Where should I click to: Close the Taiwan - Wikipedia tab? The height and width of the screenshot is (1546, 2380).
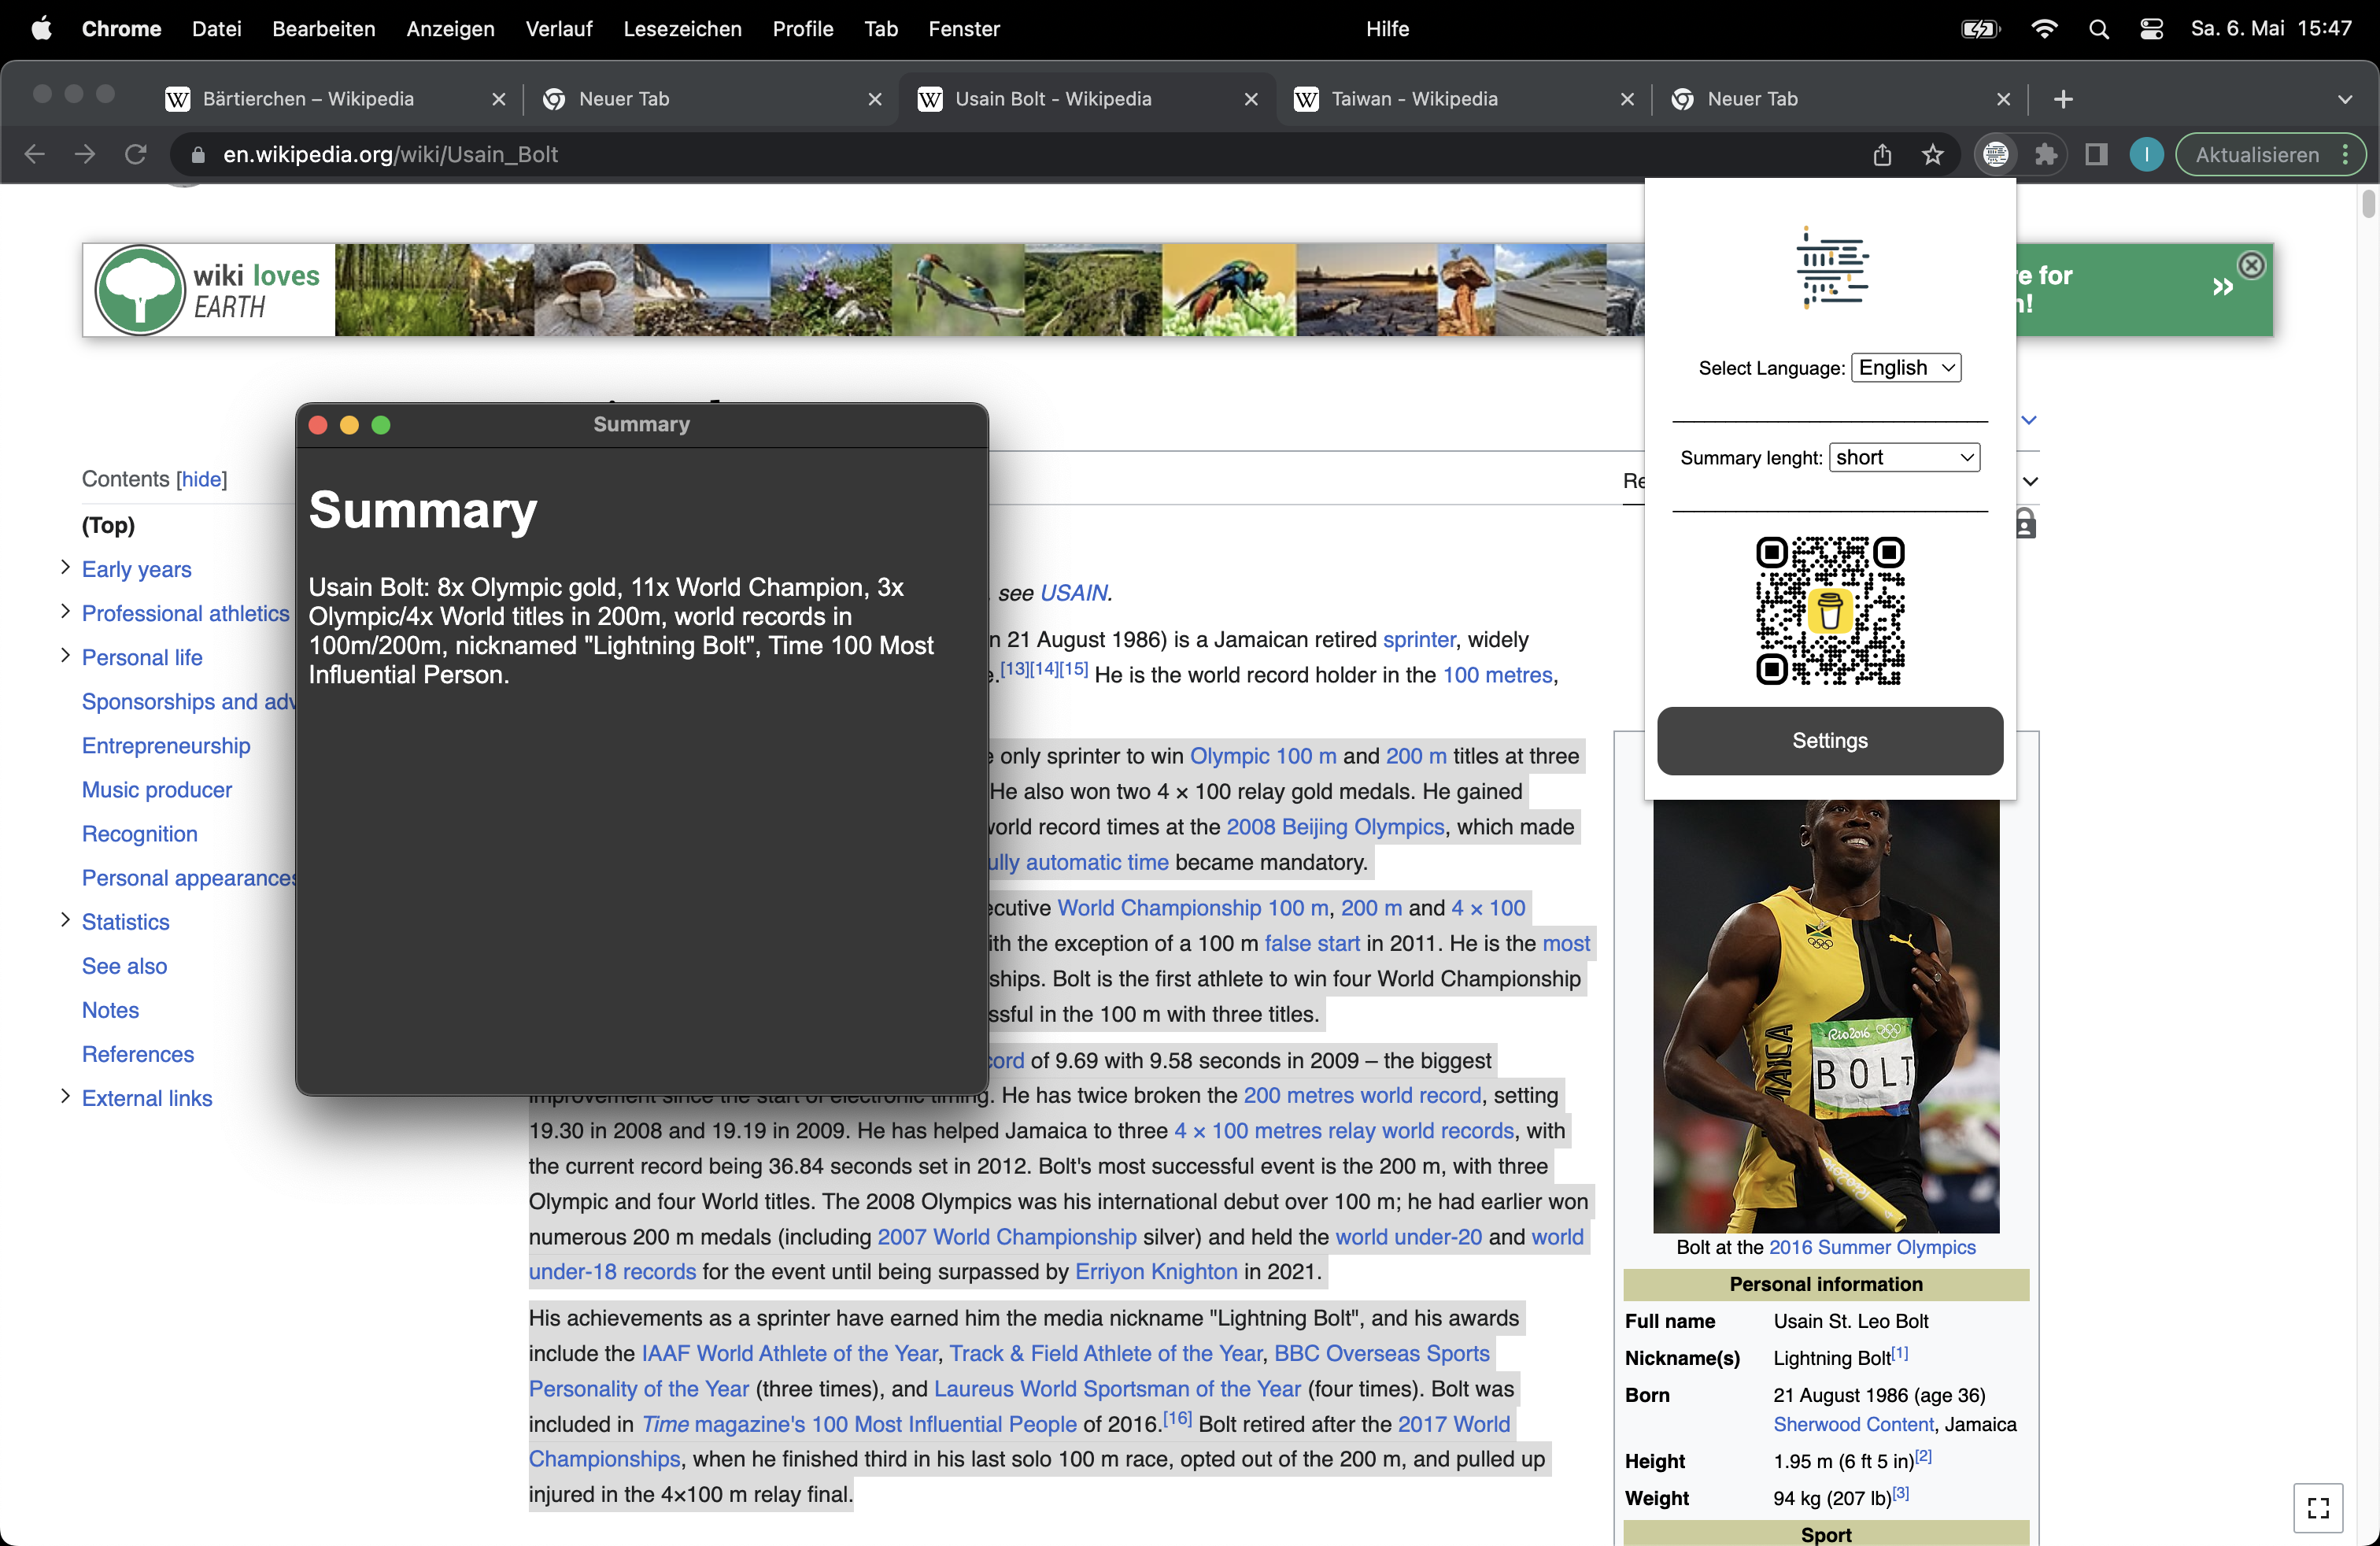1627,99
